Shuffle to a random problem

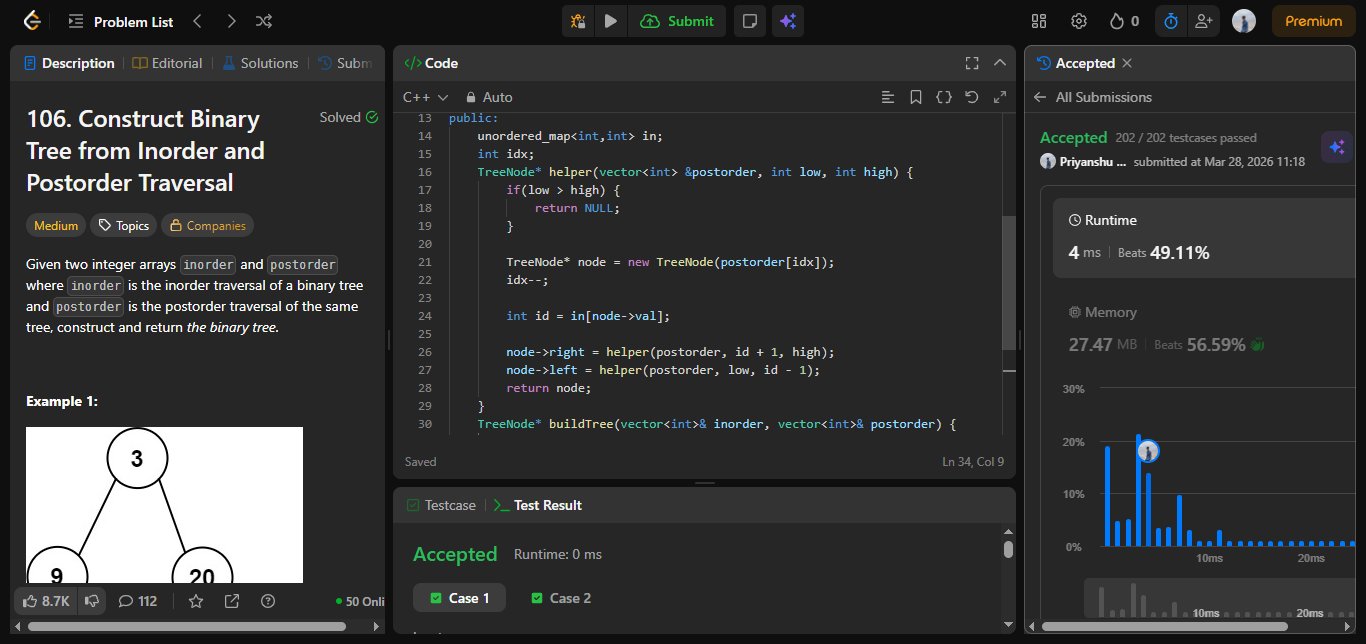pyautogui.click(x=263, y=21)
